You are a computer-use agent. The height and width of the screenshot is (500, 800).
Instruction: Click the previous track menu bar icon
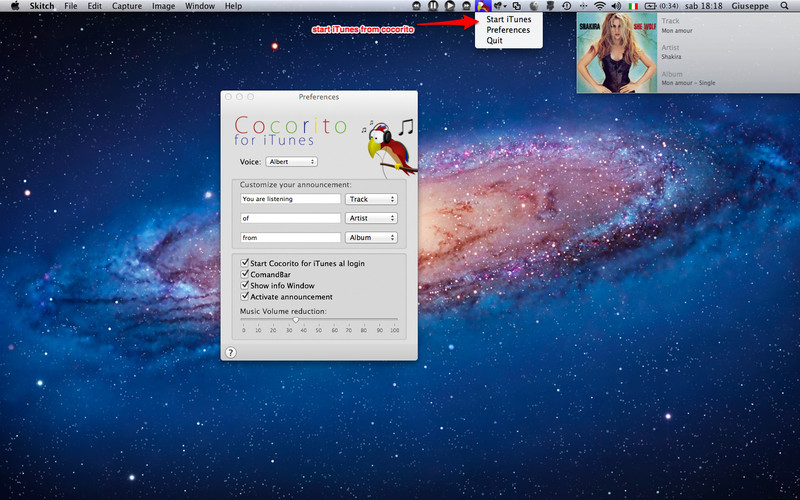pyautogui.click(x=416, y=6)
